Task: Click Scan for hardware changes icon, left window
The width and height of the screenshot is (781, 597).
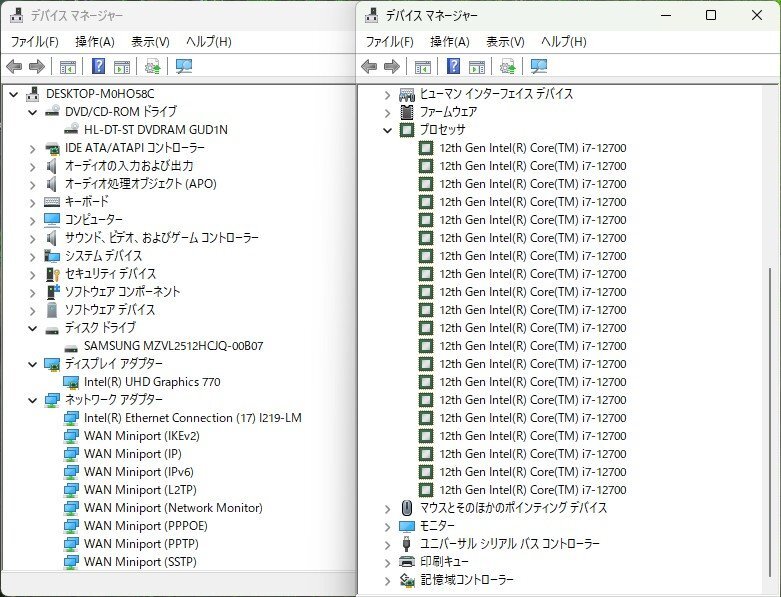Action: pyautogui.click(x=184, y=66)
